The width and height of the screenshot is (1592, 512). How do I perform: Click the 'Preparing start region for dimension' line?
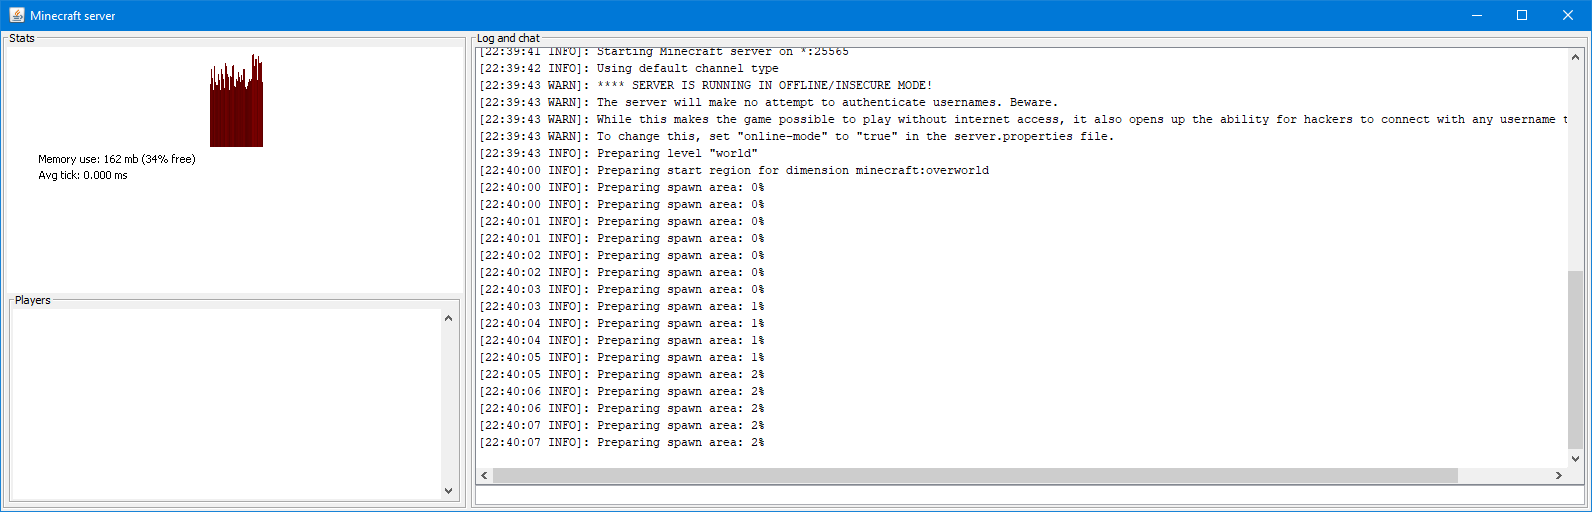[x=734, y=170]
